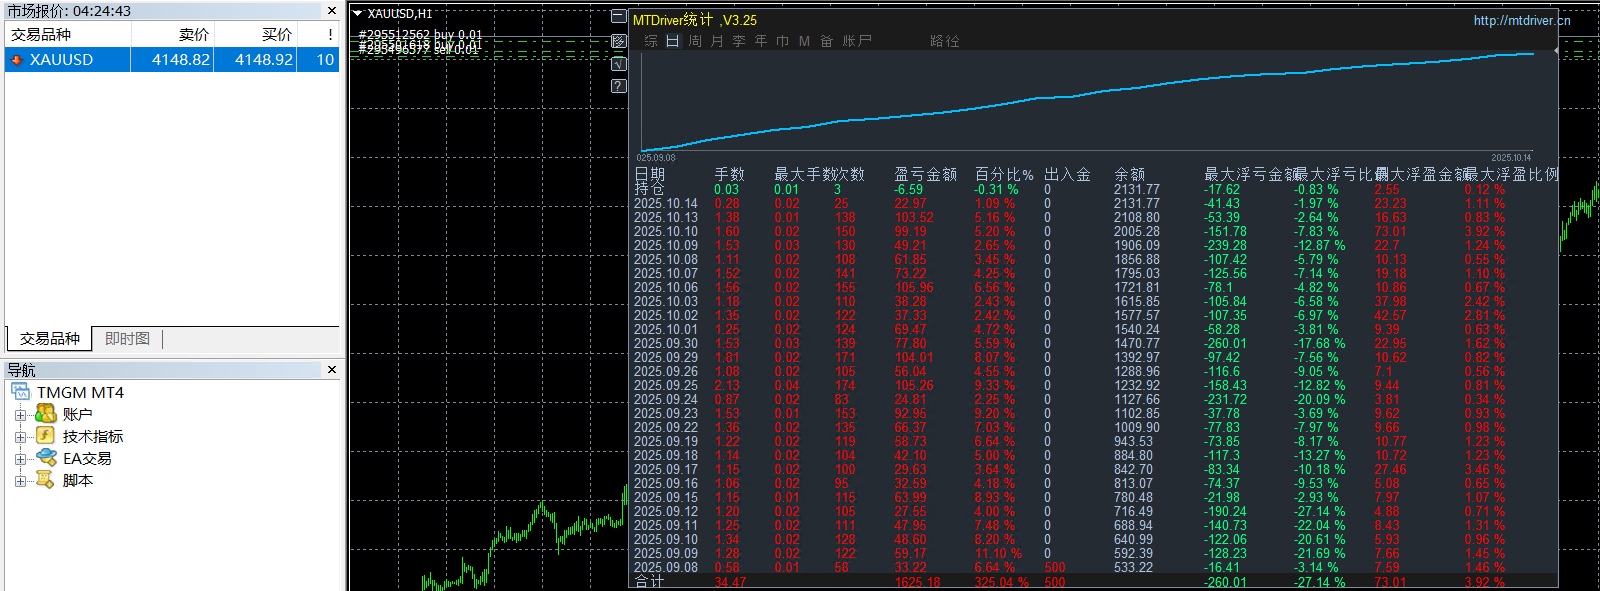
Task: Select 技术指标 label in navigator tree
Action: point(93,437)
